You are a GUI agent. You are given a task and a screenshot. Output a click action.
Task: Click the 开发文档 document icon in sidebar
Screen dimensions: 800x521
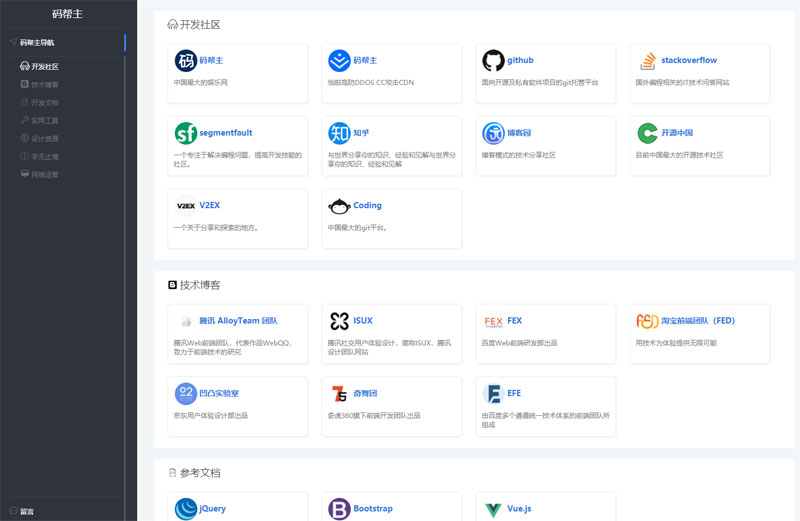24,102
